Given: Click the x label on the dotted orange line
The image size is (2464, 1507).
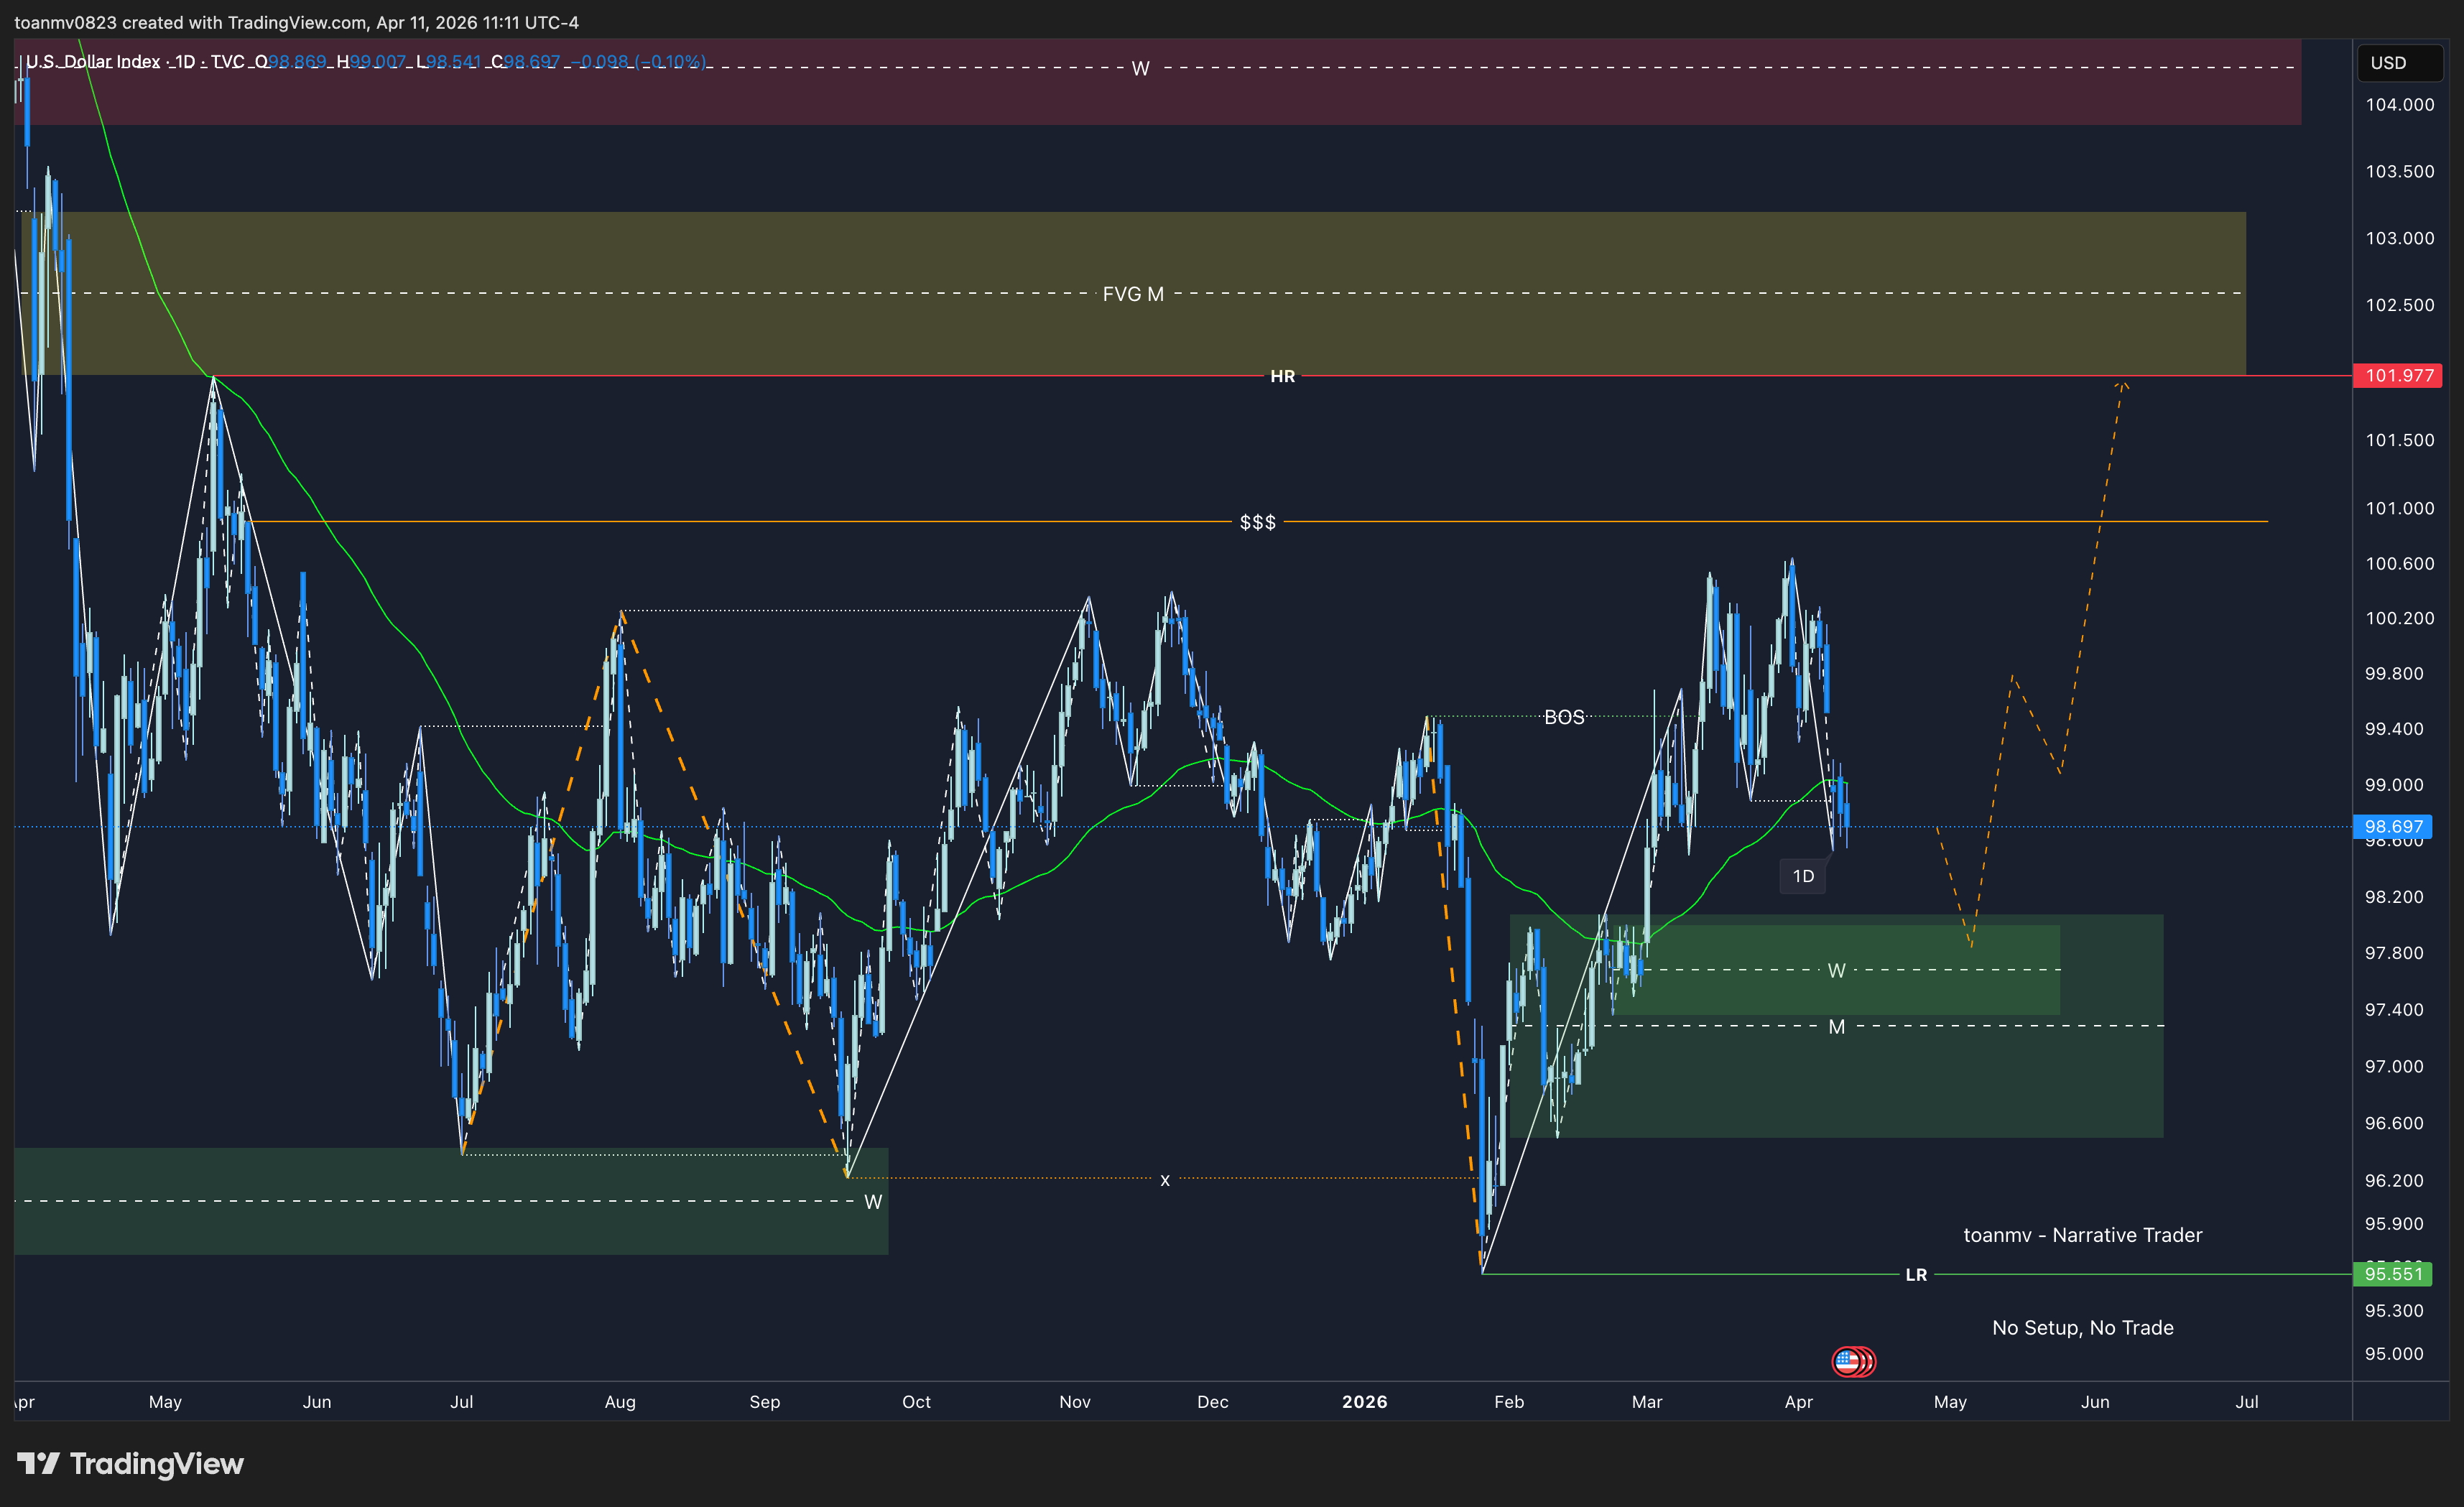Looking at the screenshot, I should [1164, 1180].
